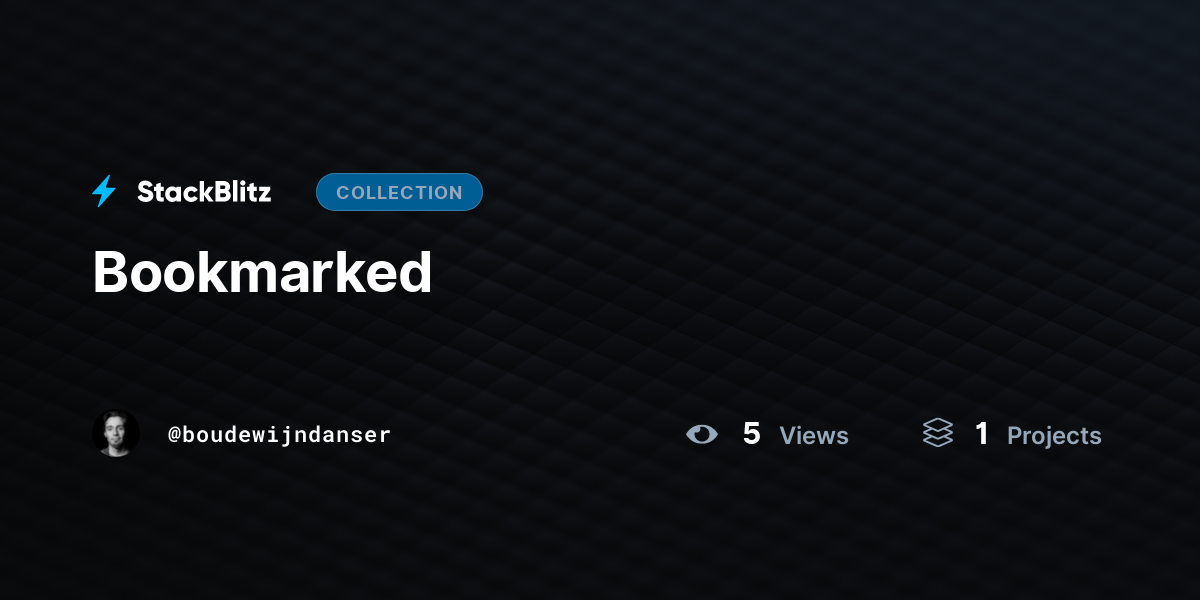Click the Views label
This screenshot has height=600, width=1200.
coord(814,435)
